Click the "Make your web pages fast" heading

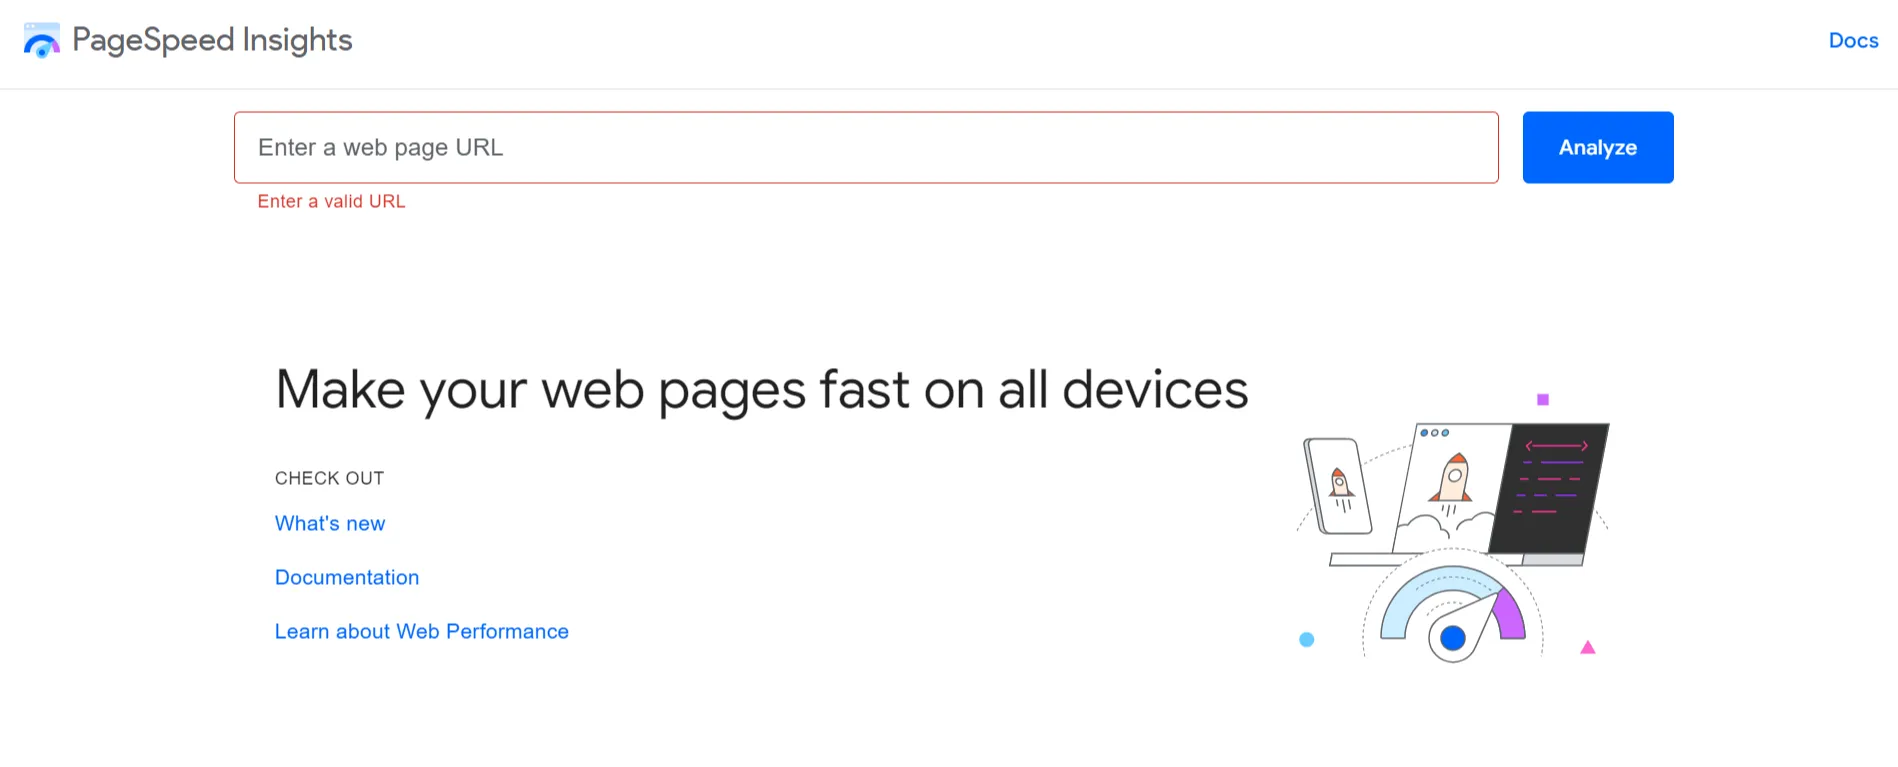coord(762,390)
